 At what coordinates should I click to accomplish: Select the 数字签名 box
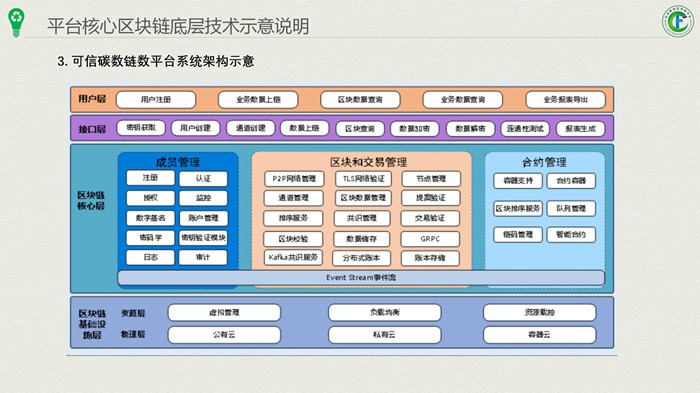150,218
